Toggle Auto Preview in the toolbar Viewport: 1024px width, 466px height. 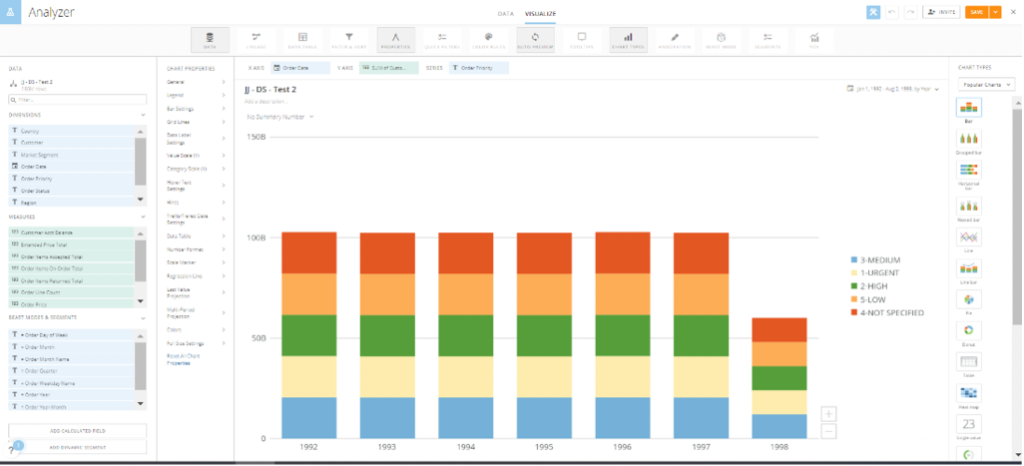coord(535,40)
